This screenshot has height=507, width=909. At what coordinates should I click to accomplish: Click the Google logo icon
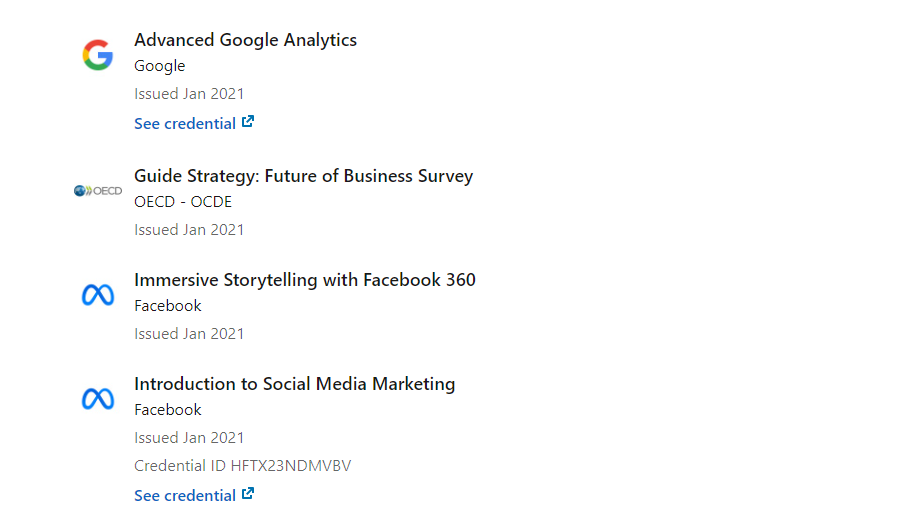click(x=97, y=55)
